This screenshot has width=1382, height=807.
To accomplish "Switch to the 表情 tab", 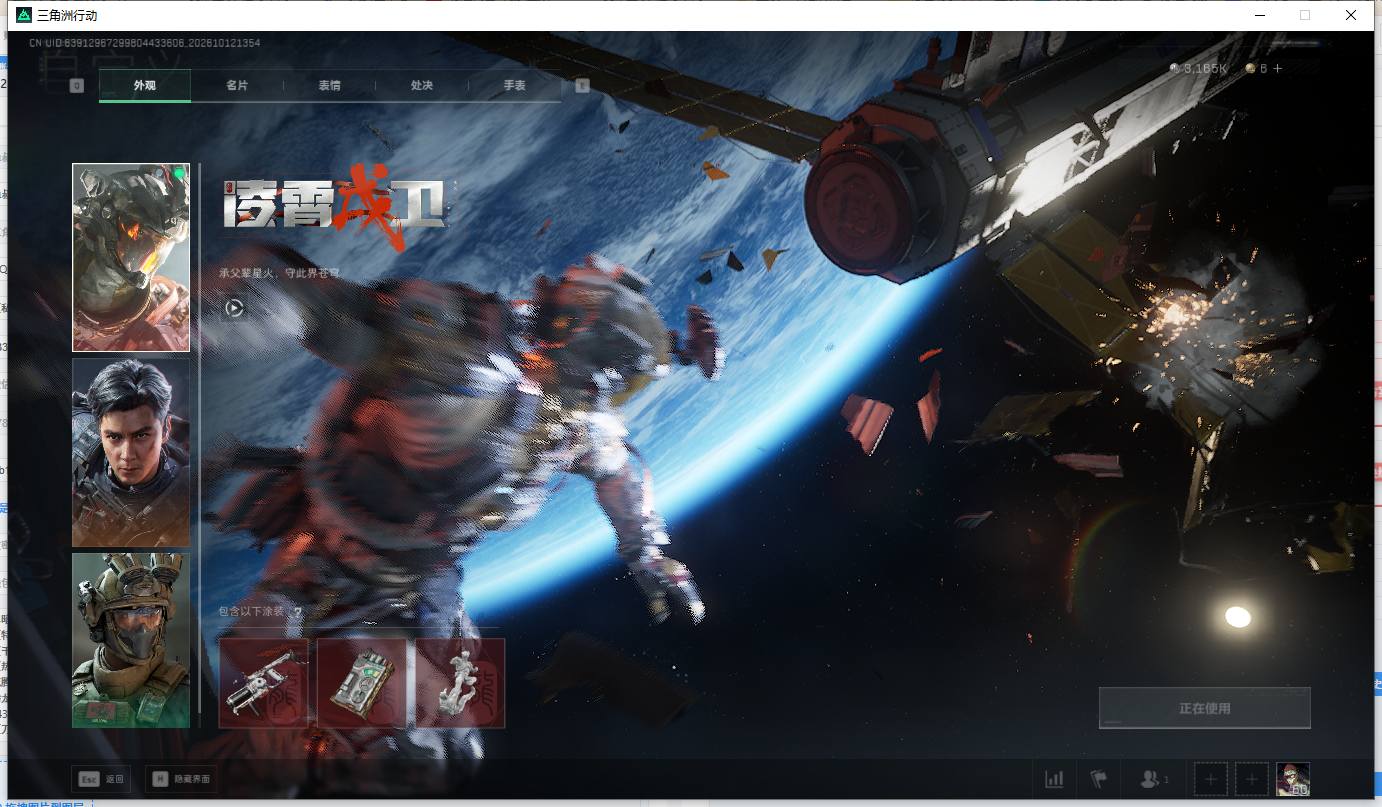I will [x=329, y=86].
